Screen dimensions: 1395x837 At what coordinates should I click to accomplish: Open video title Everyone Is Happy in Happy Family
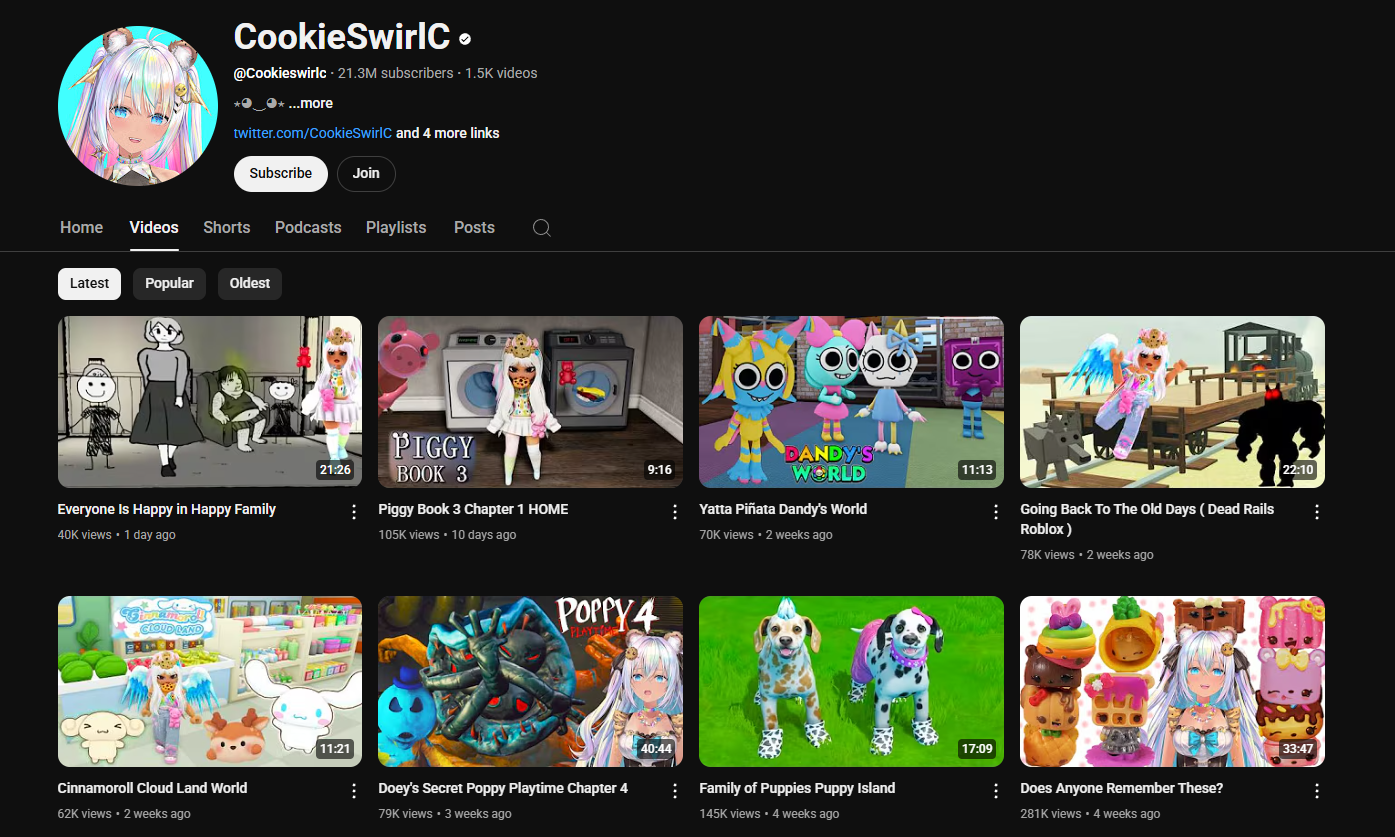(x=167, y=509)
